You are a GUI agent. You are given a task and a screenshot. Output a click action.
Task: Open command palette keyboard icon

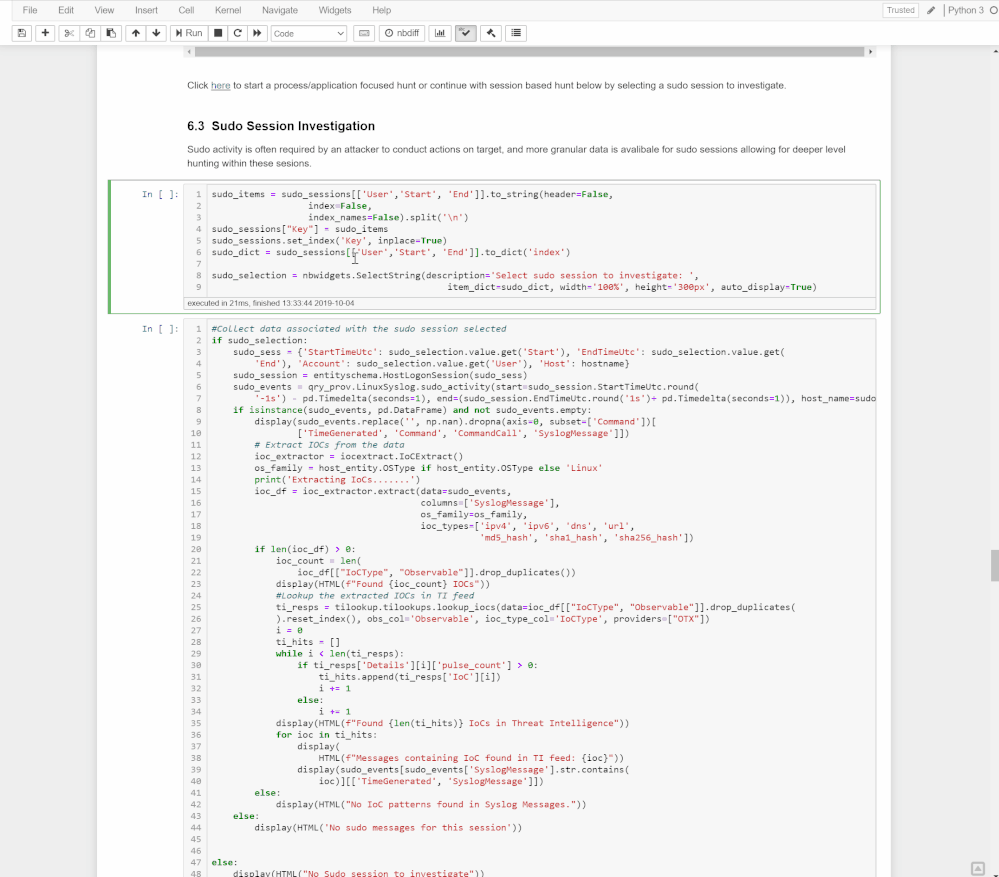pos(364,33)
